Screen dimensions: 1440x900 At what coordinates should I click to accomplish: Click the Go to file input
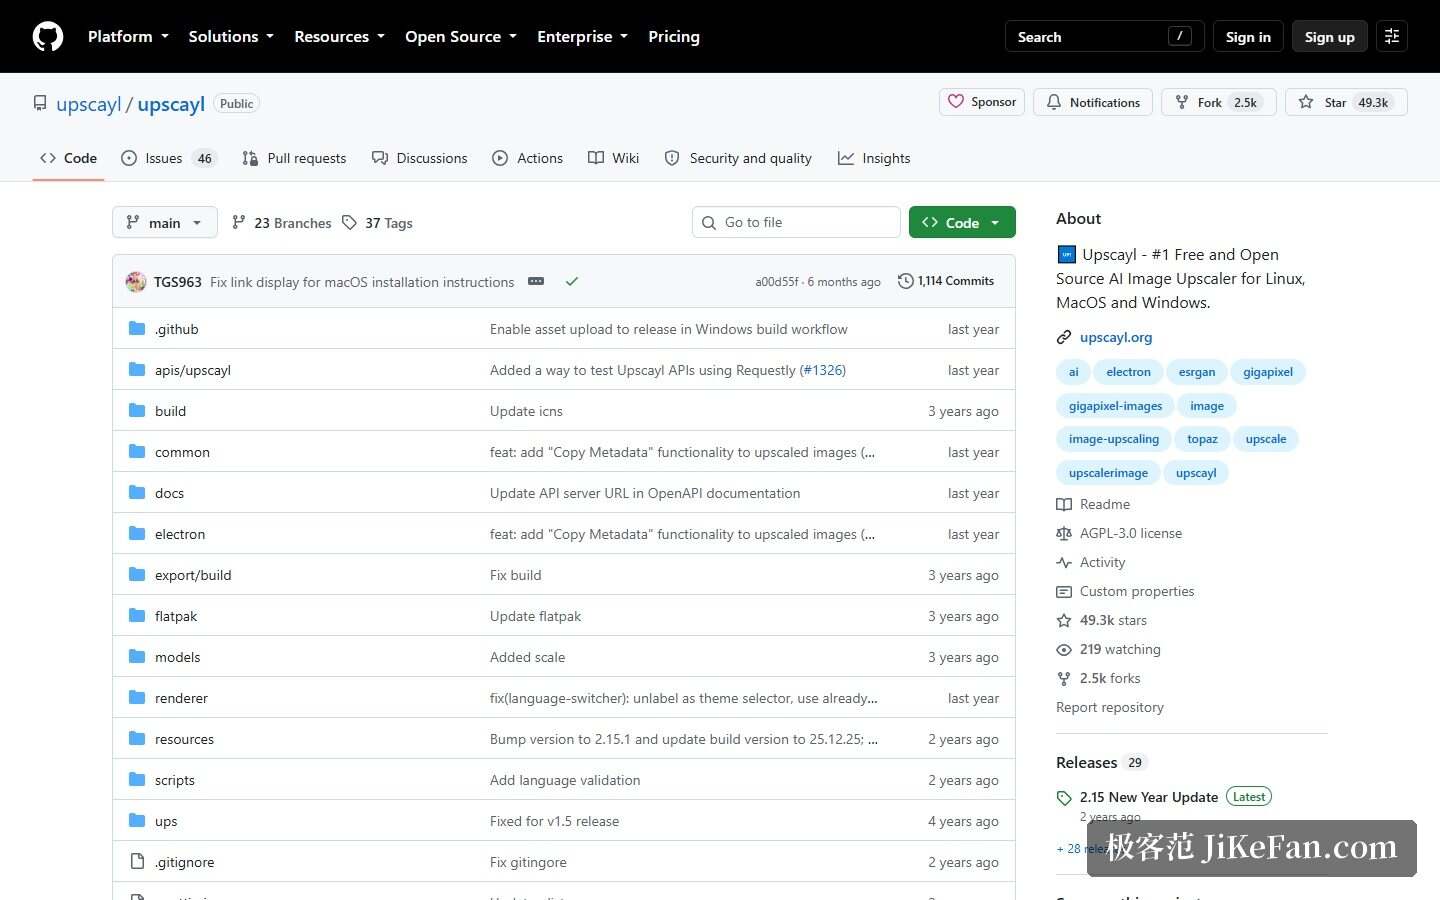796,222
